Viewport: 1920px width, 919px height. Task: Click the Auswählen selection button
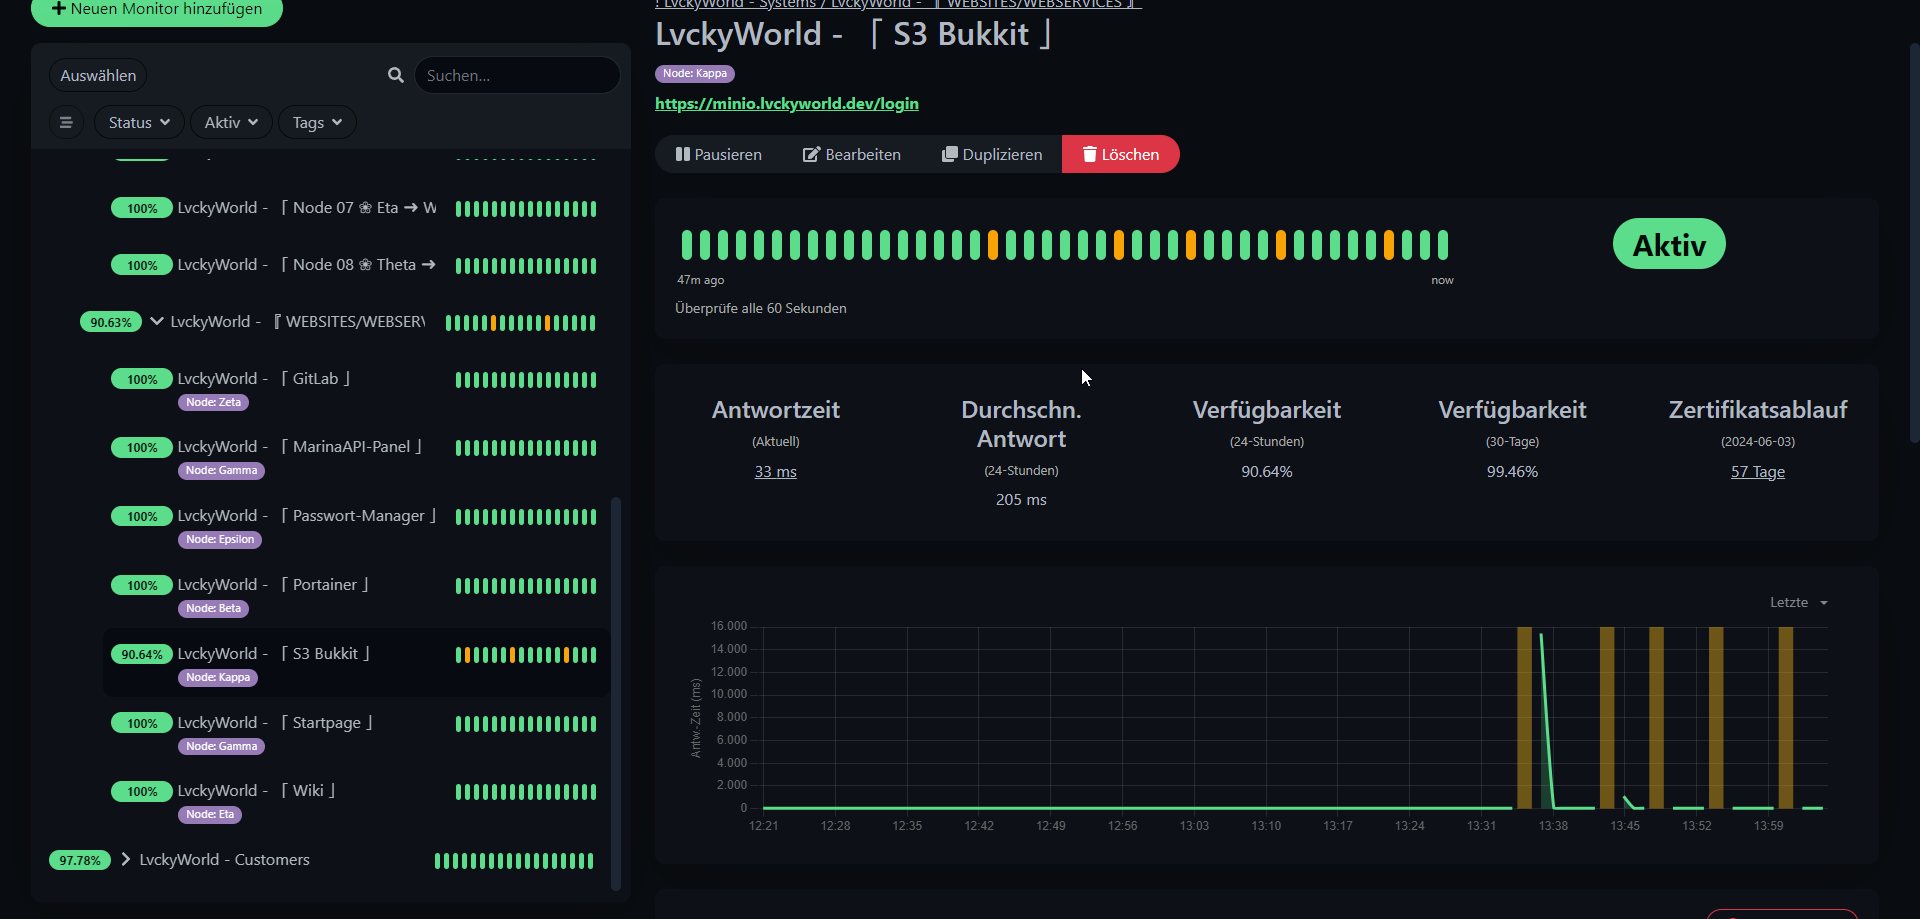click(x=98, y=75)
